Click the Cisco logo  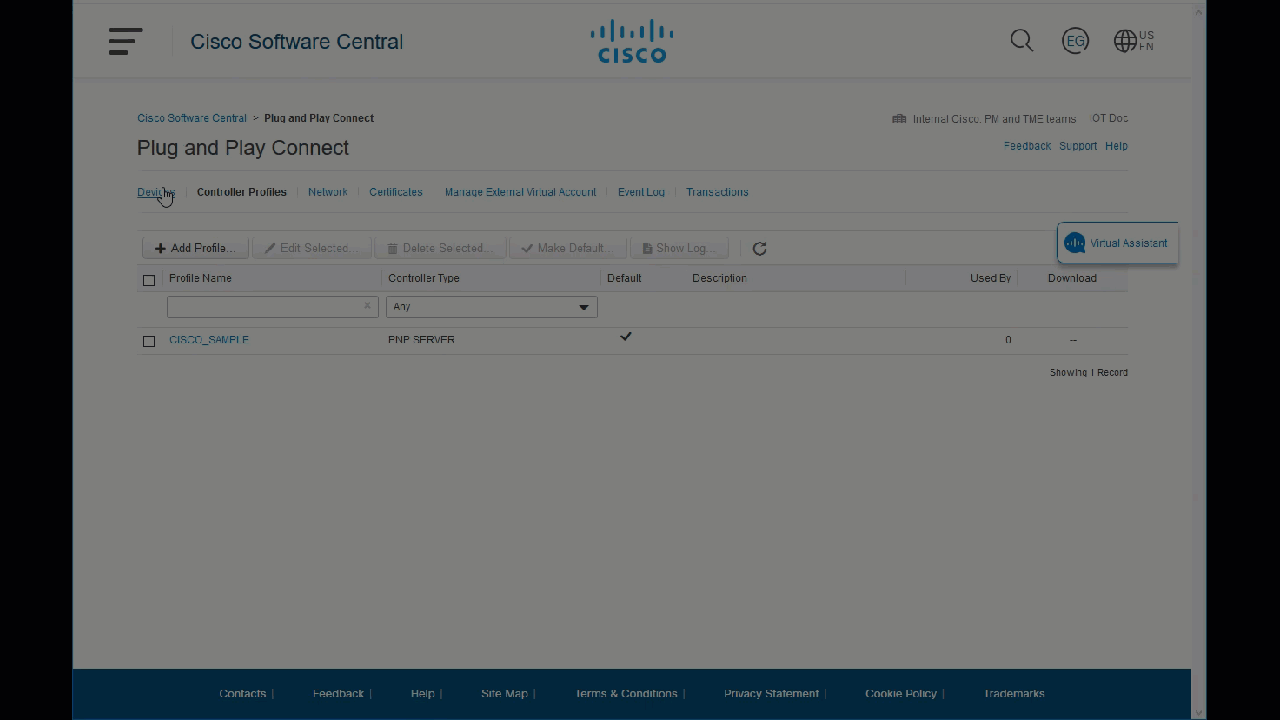point(632,41)
